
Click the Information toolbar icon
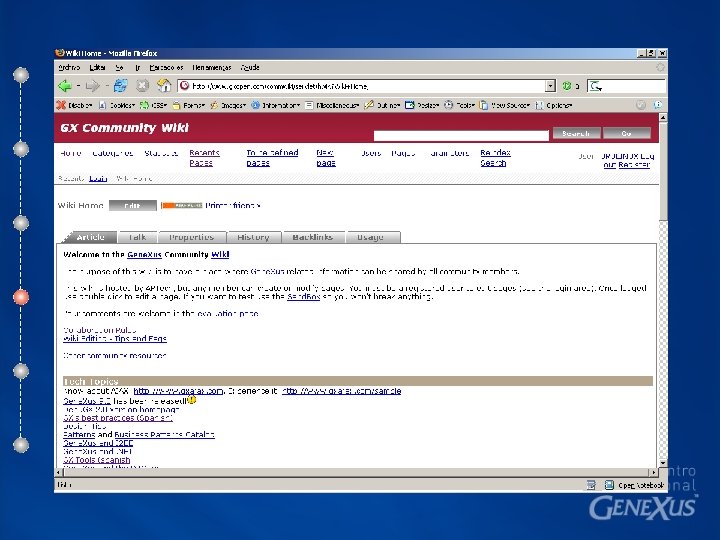(255, 105)
